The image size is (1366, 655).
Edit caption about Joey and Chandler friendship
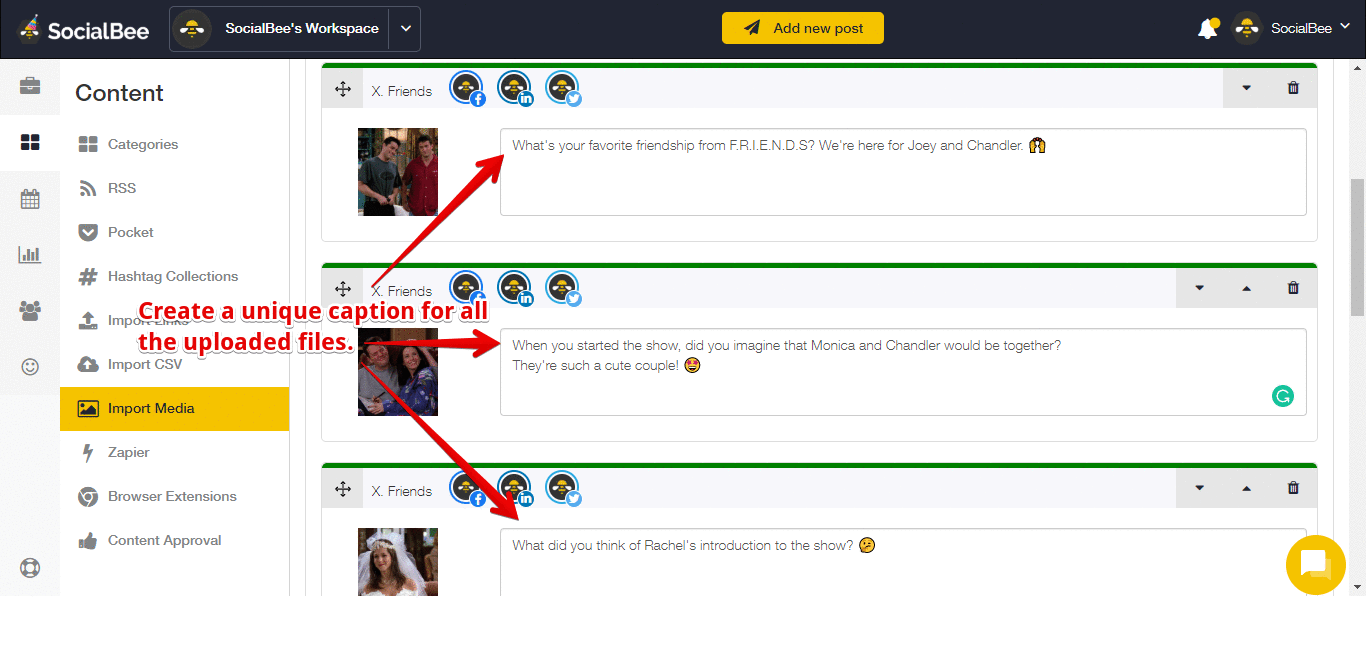(903, 172)
